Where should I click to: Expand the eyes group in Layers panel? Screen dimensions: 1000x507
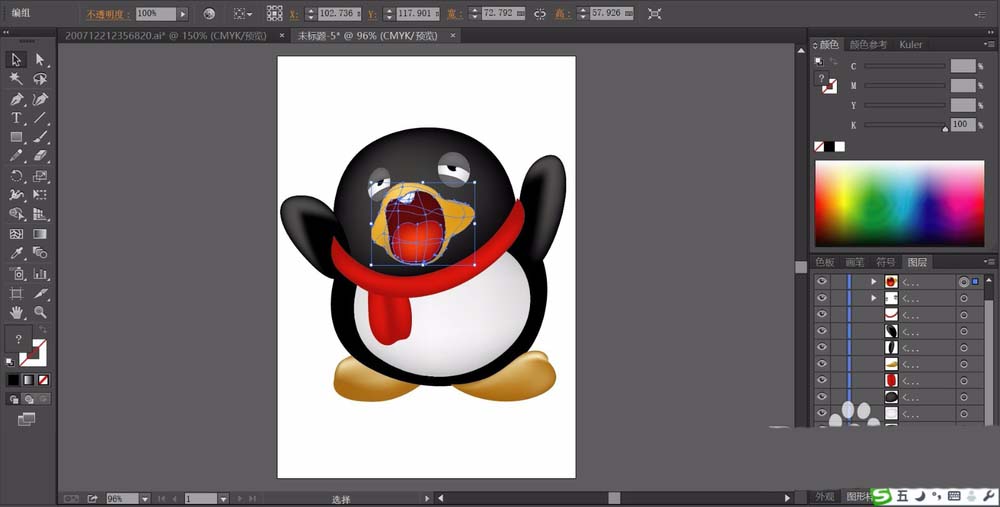(x=874, y=298)
